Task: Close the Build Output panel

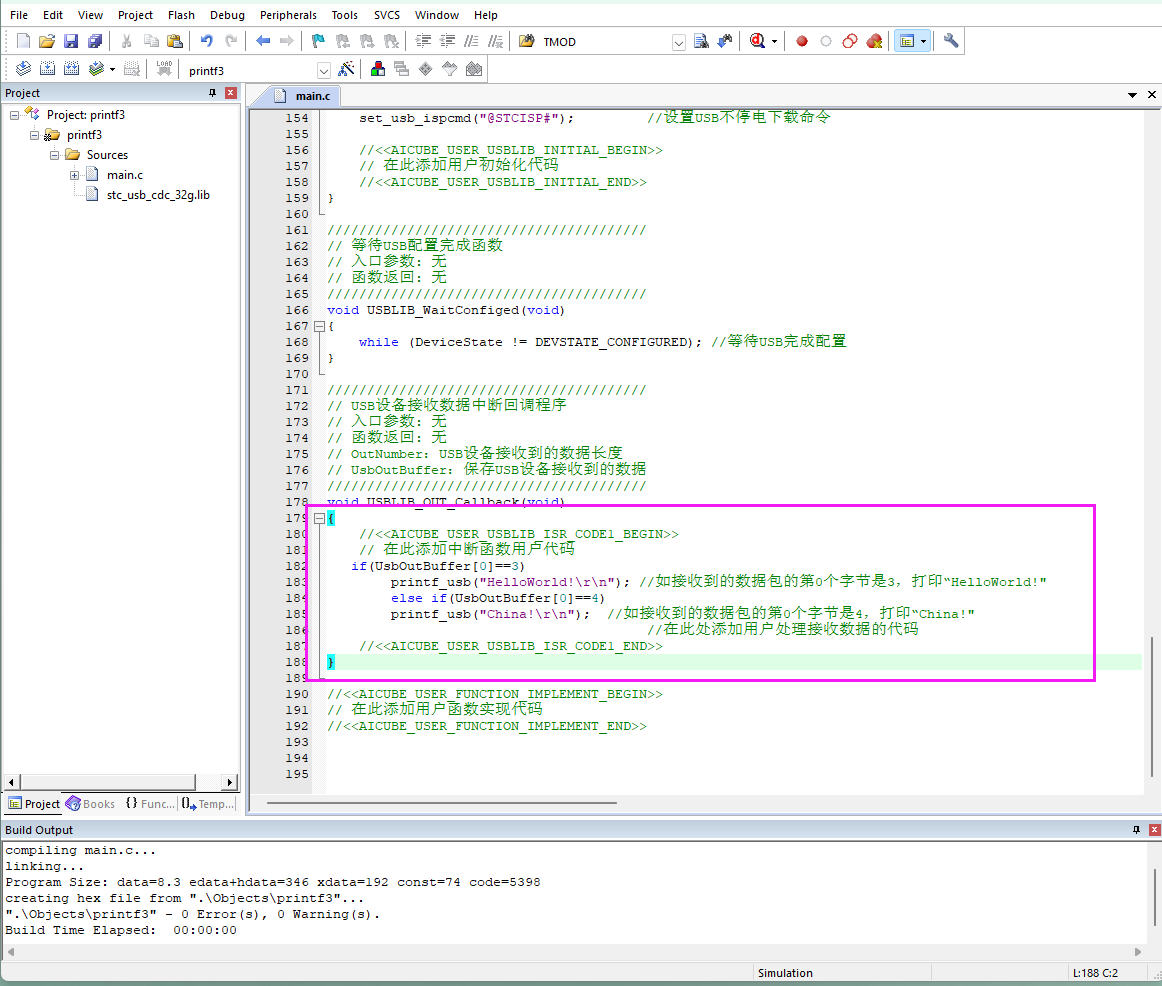Action: 1154,830
